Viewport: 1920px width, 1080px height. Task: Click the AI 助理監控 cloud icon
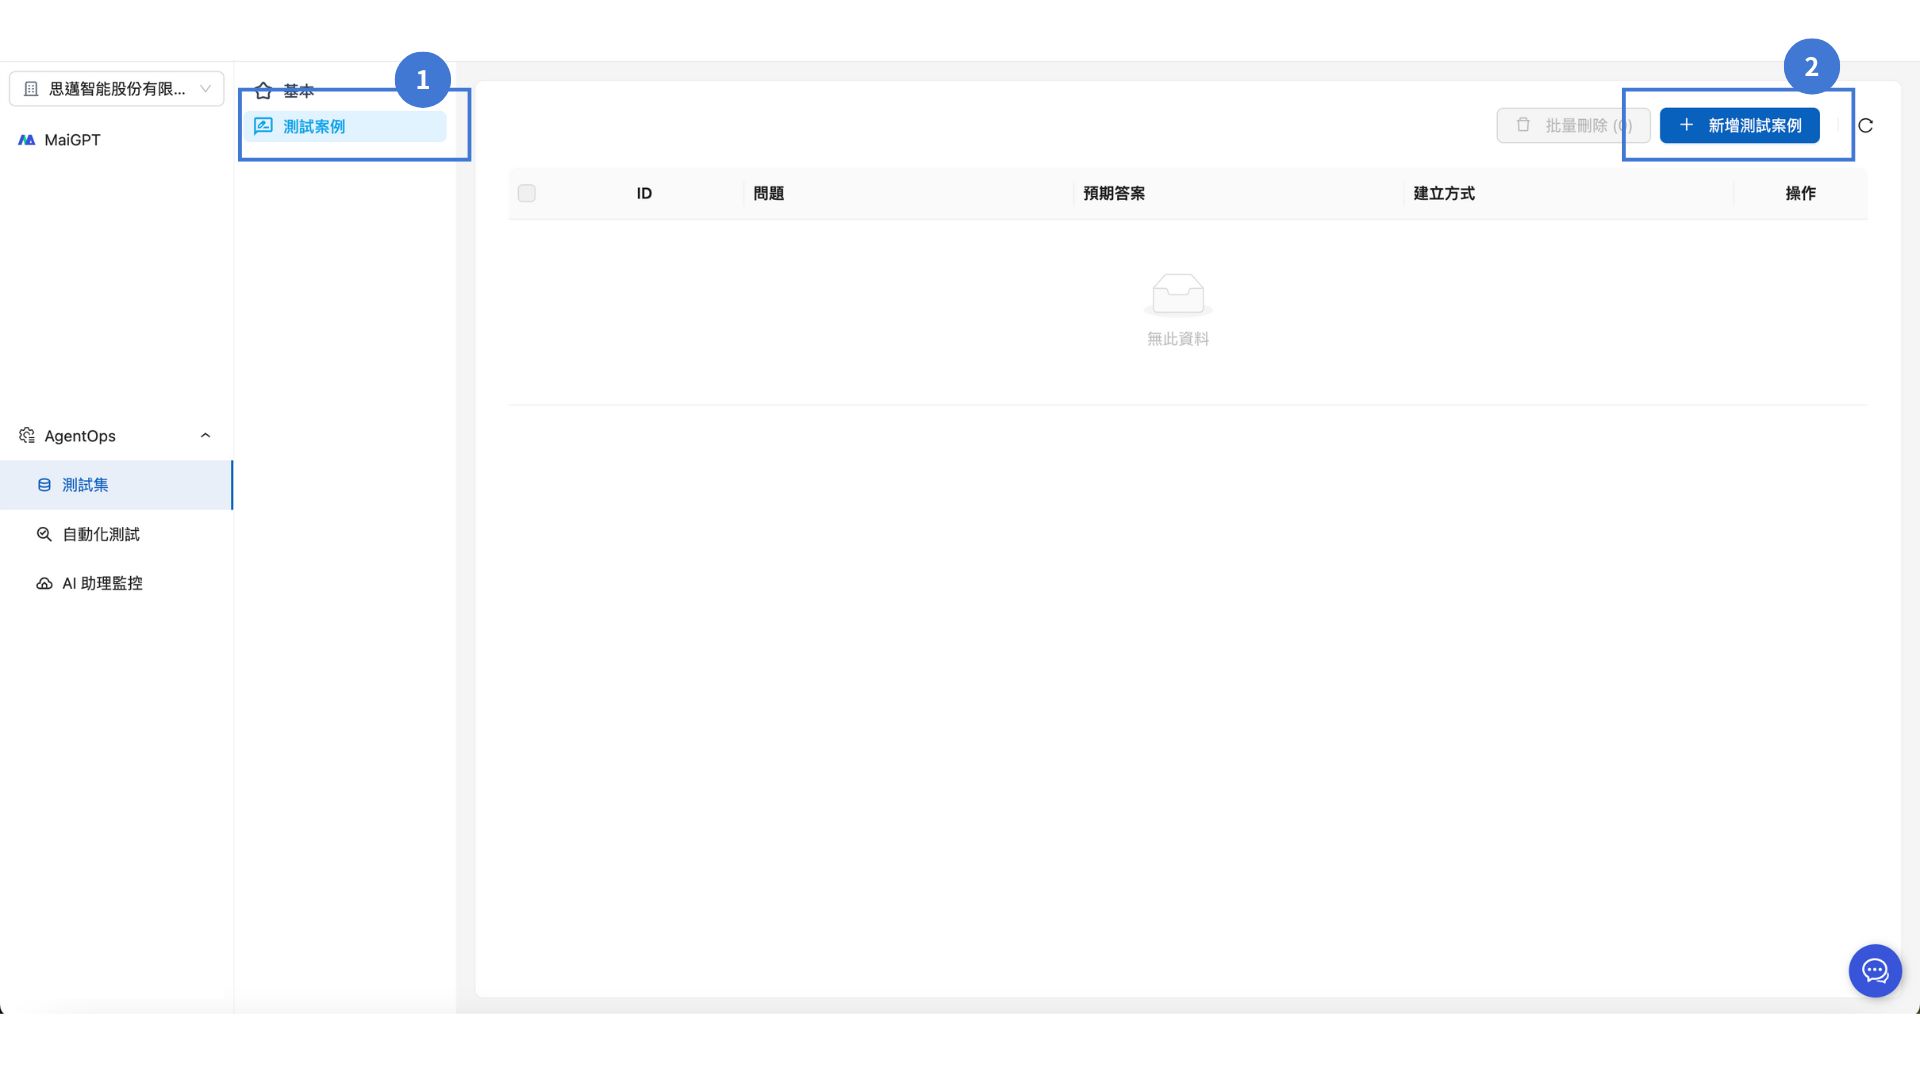pos(44,583)
